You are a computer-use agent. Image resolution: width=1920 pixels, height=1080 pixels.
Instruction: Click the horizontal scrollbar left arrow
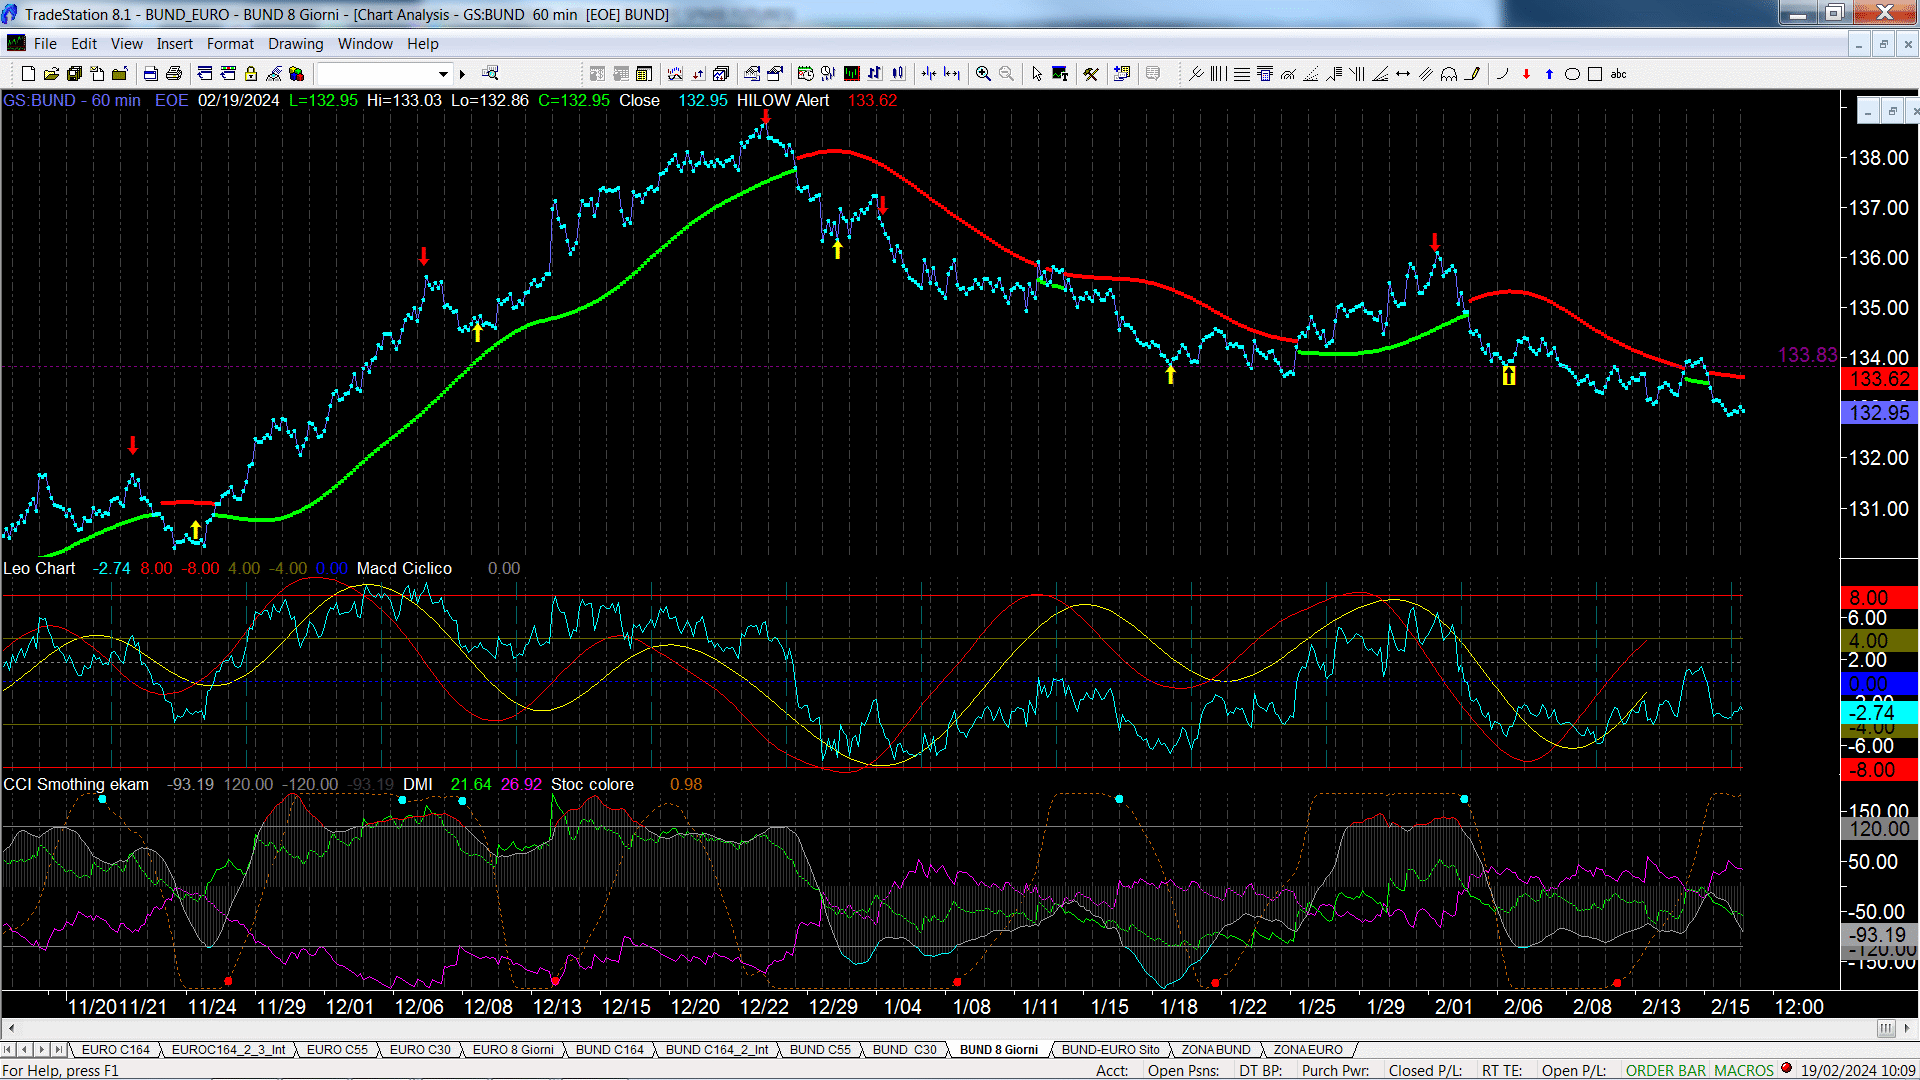pyautogui.click(x=11, y=1028)
